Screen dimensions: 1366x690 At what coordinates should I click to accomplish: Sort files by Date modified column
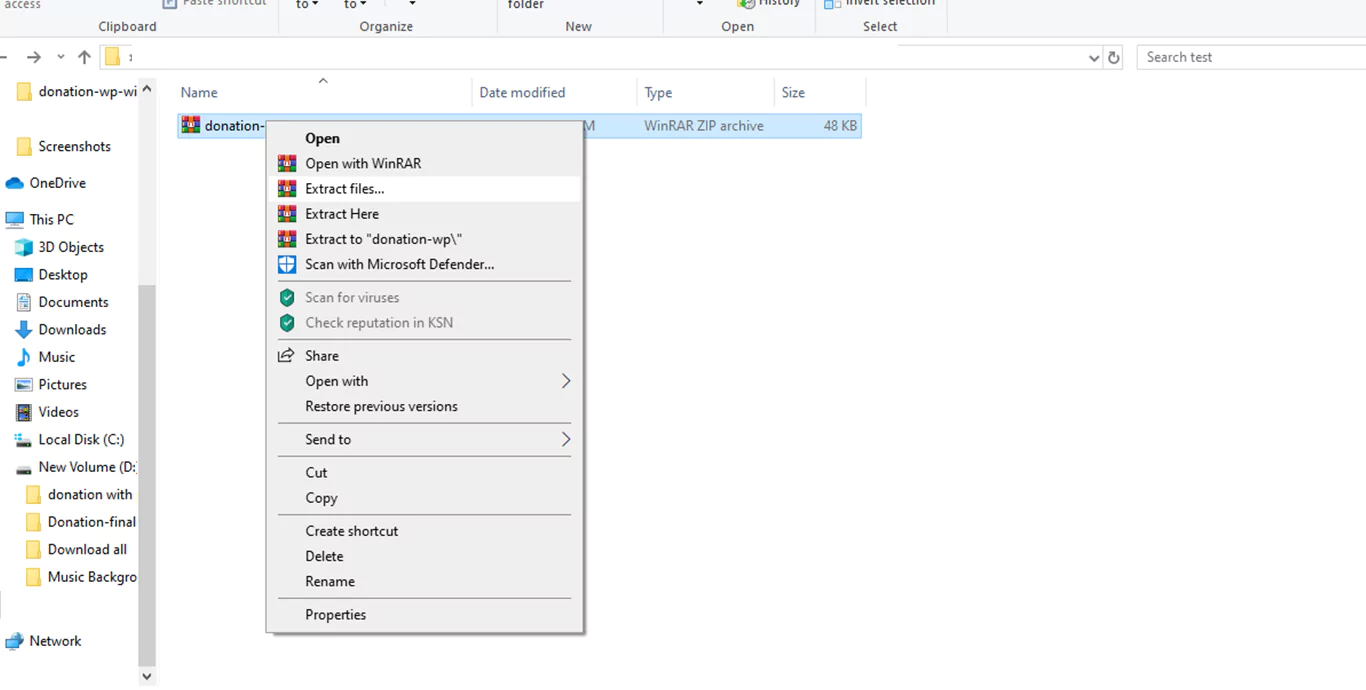[x=522, y=93]
